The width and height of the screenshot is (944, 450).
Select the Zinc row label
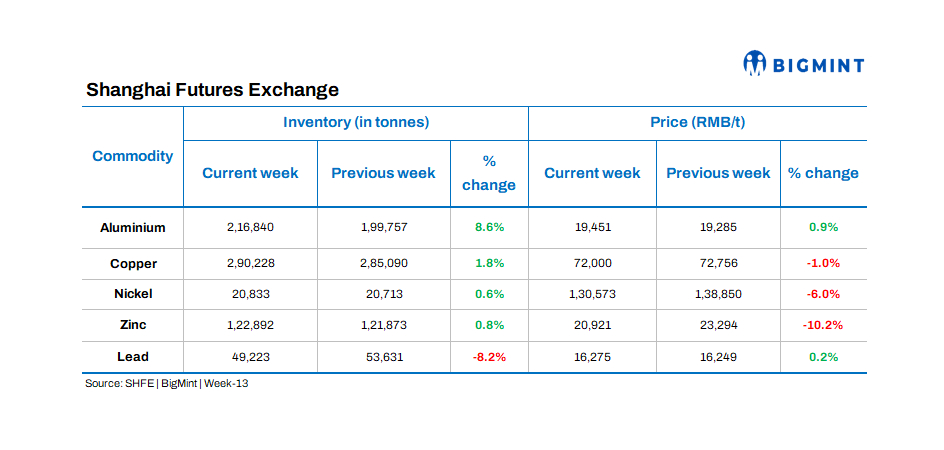tap(133, 325)
